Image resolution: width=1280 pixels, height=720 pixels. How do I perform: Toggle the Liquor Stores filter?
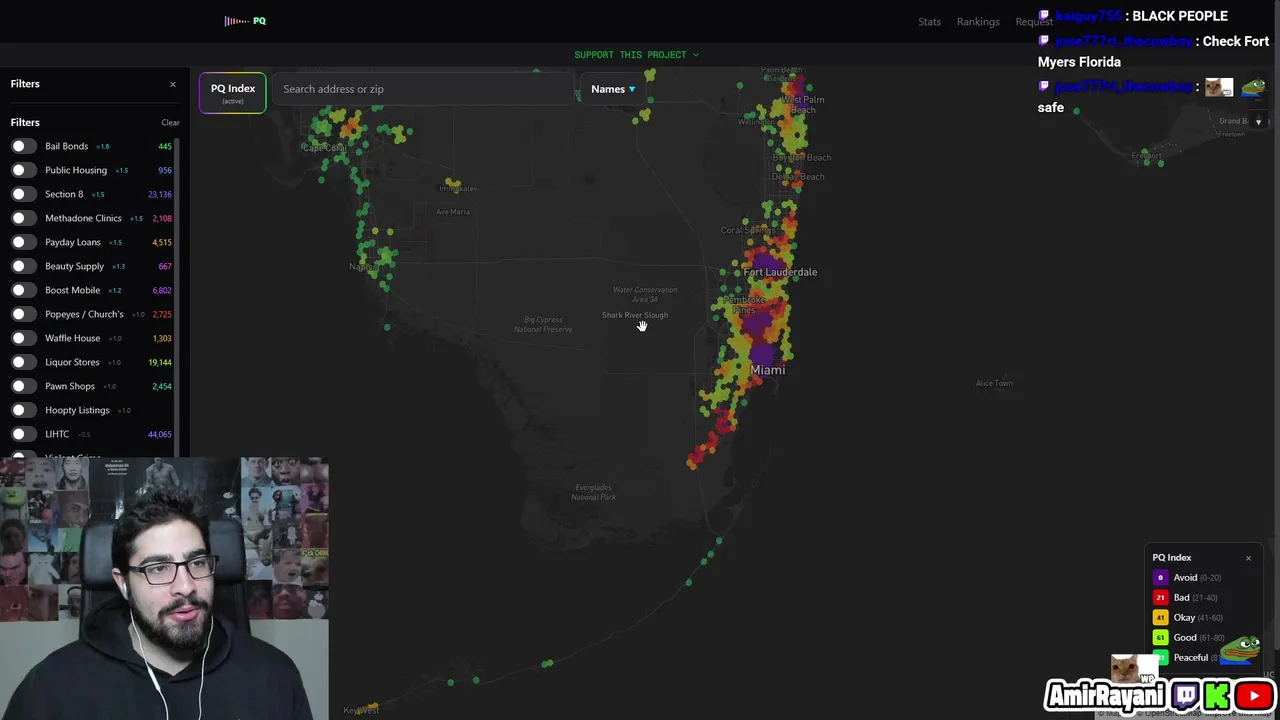[x=23, y=362]
